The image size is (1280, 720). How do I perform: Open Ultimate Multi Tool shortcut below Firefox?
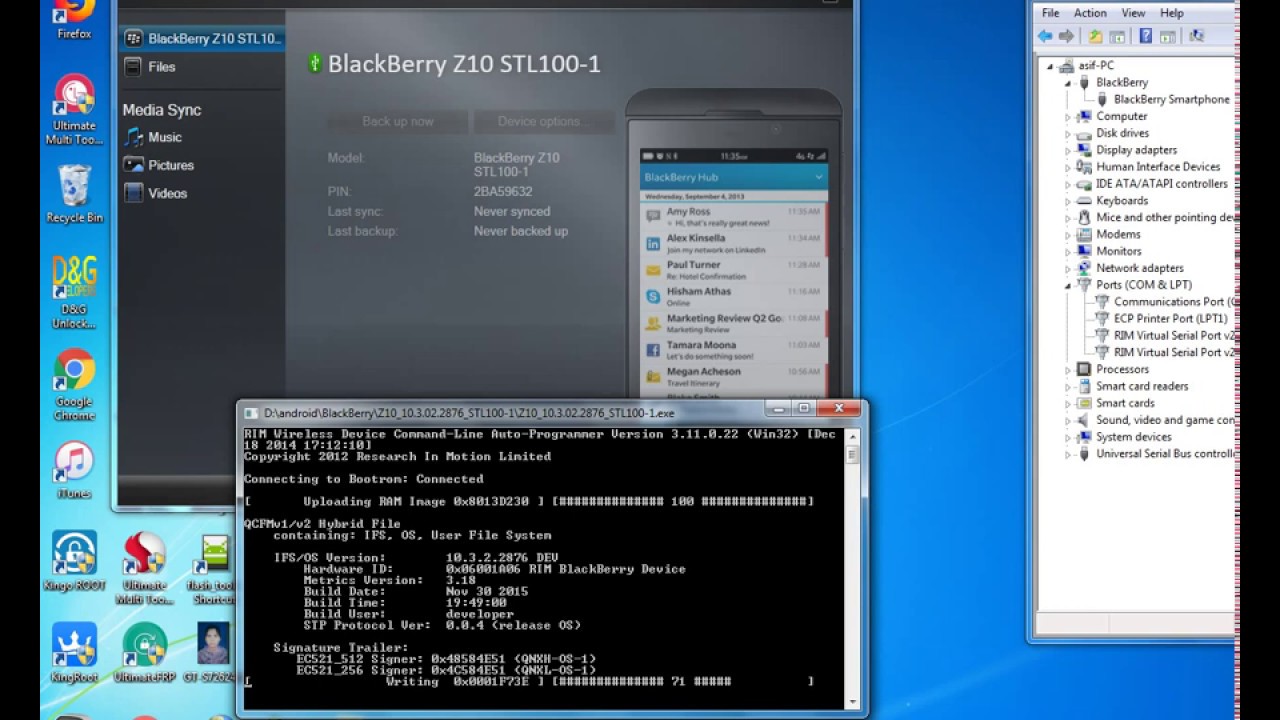coord(74,110)
